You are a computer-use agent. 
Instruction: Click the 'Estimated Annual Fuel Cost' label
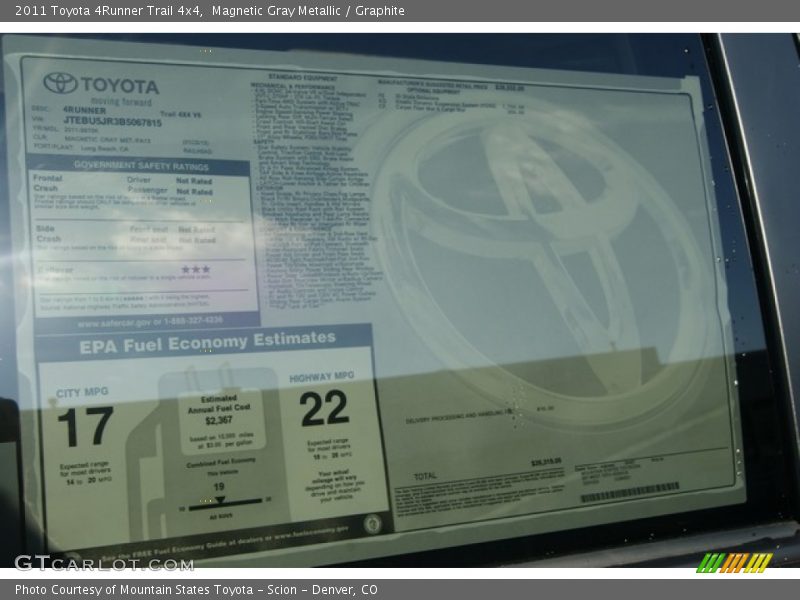(219, 404)
